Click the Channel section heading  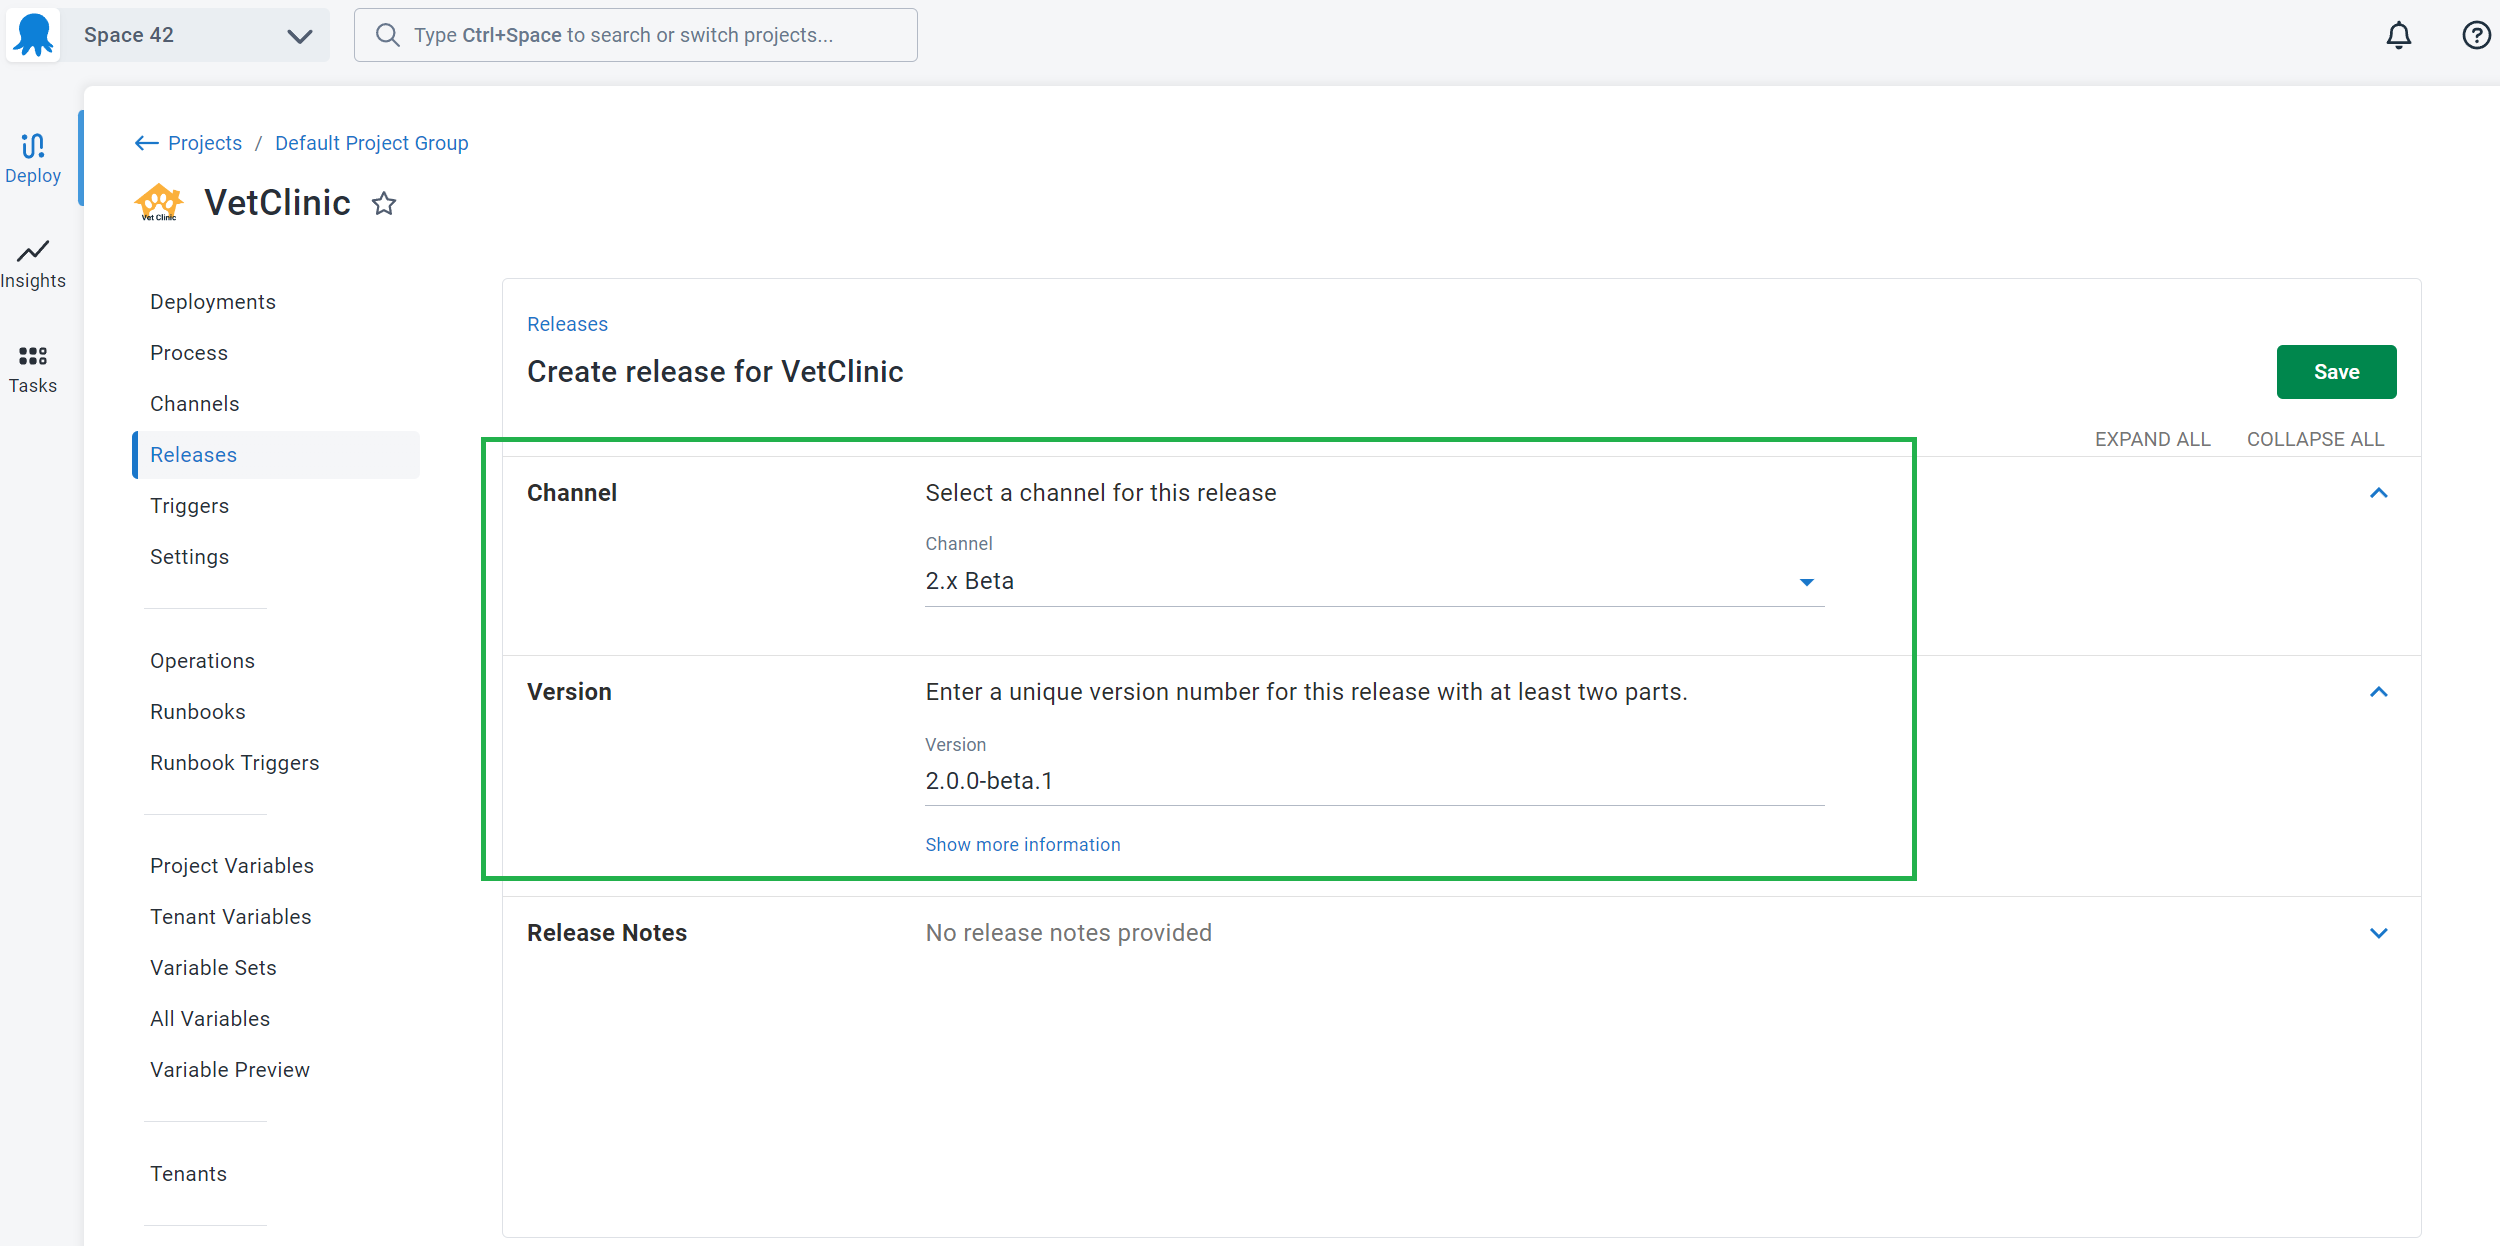coord(572,493)
